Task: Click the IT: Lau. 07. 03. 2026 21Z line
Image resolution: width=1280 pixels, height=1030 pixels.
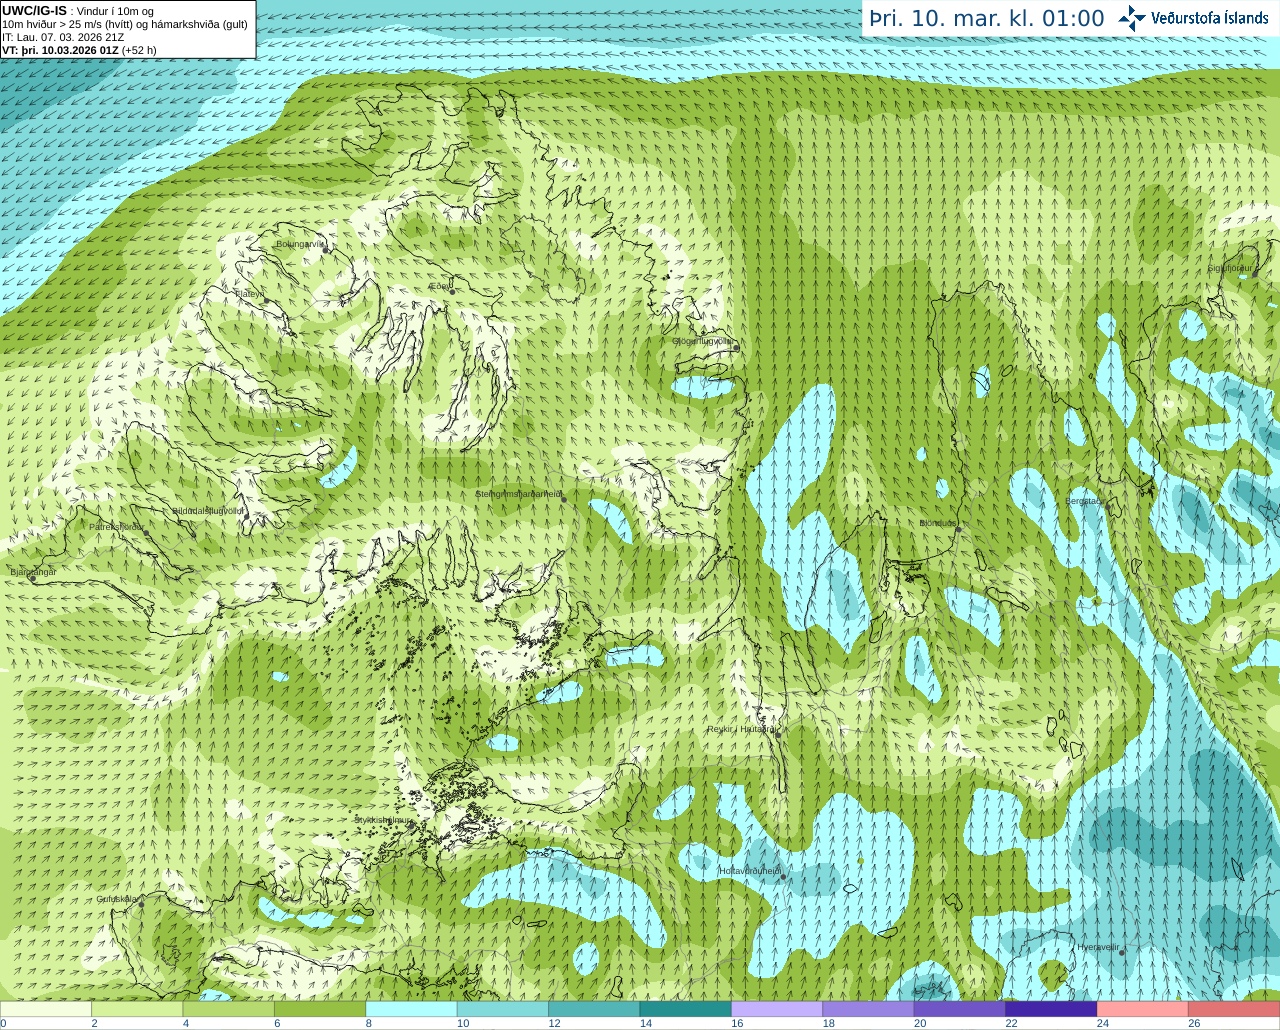Action: (x=63, y=37)
